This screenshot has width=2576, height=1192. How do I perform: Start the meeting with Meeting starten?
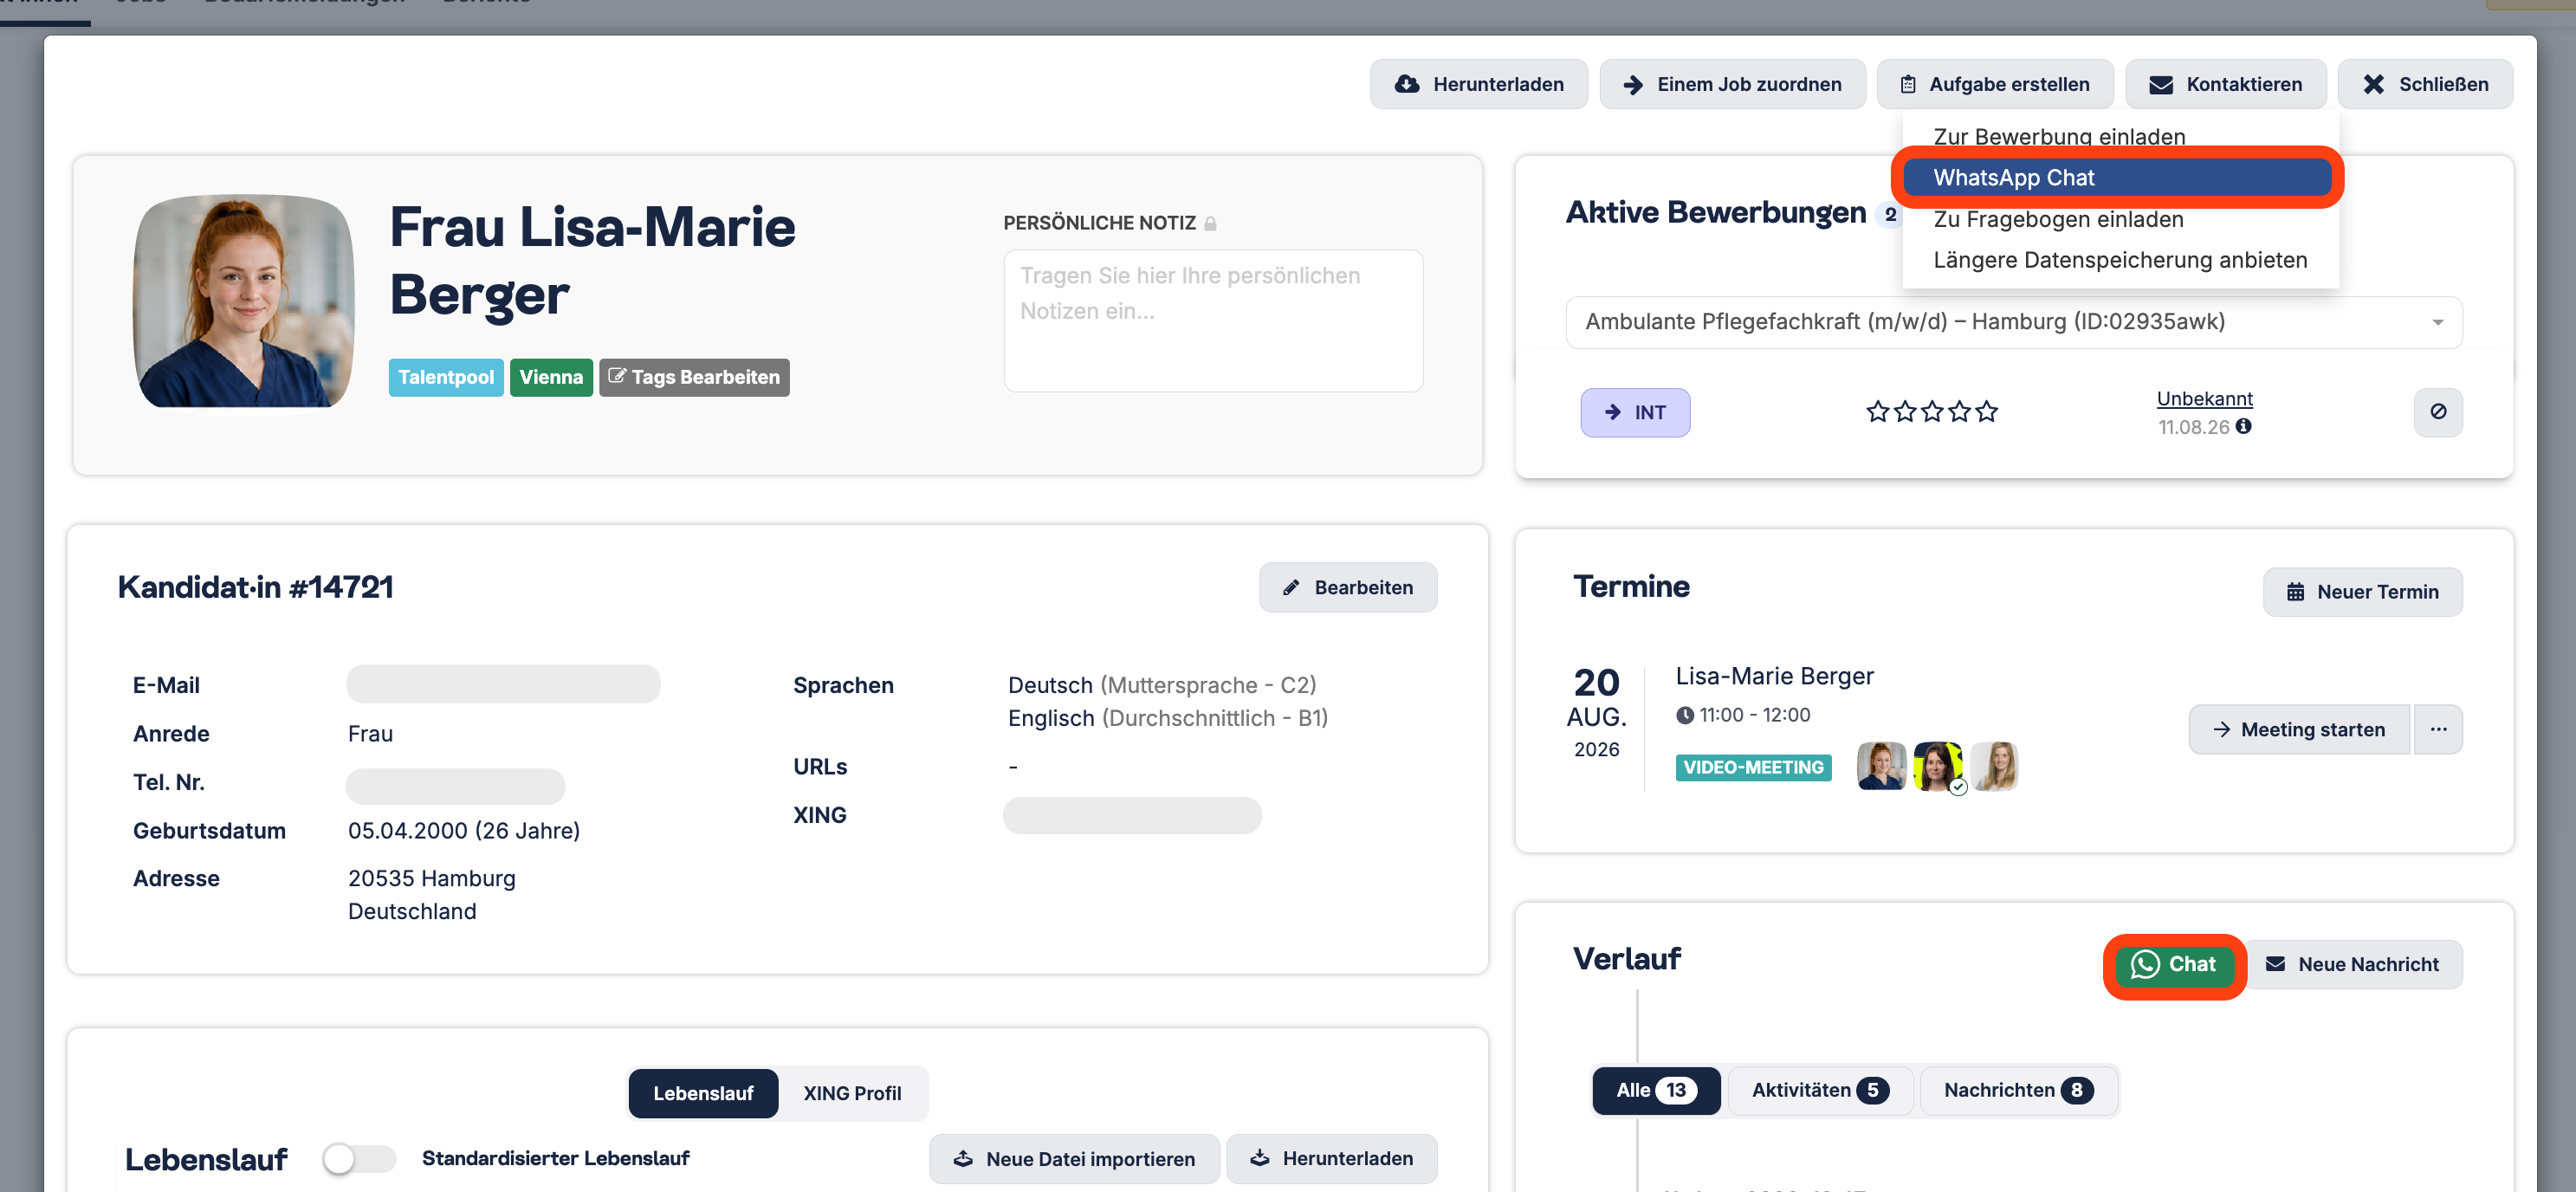coord(2298,730)
